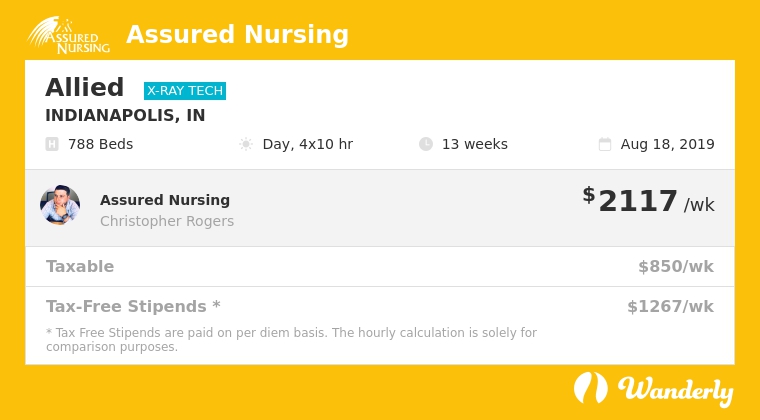Click the recruiter name Christopher Rogers
760x420 pixels.
click(x=167, y=221)
